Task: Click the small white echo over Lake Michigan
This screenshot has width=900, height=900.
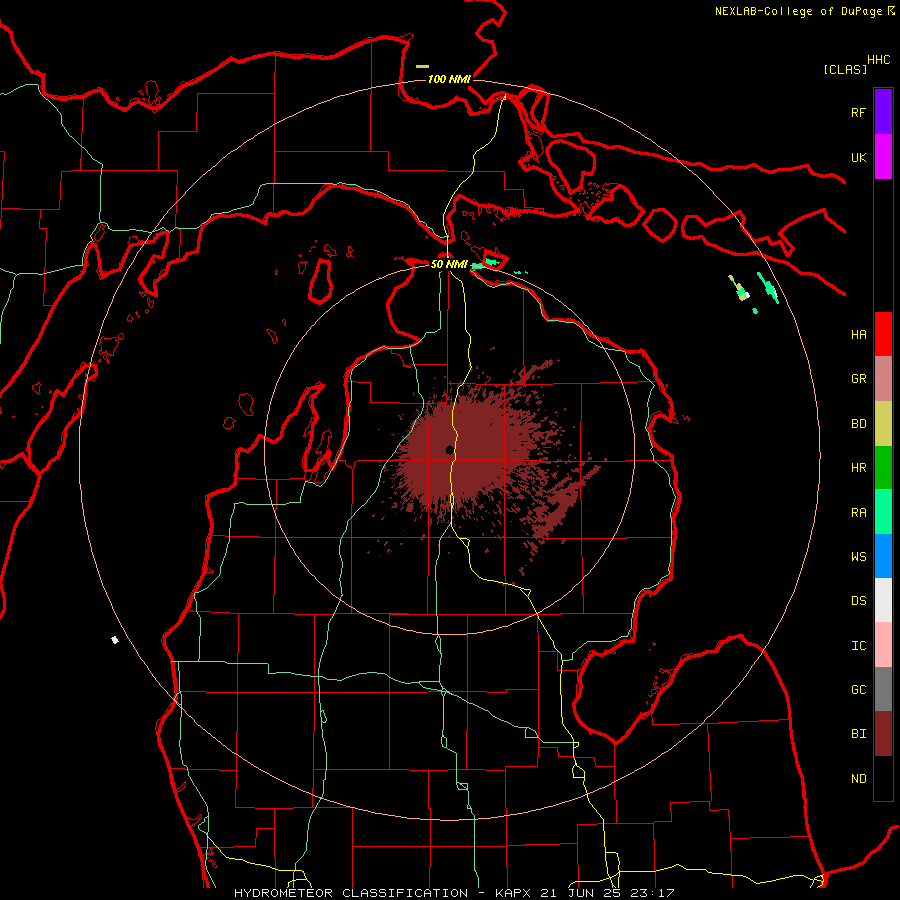Action: click(x=115, y=639)
